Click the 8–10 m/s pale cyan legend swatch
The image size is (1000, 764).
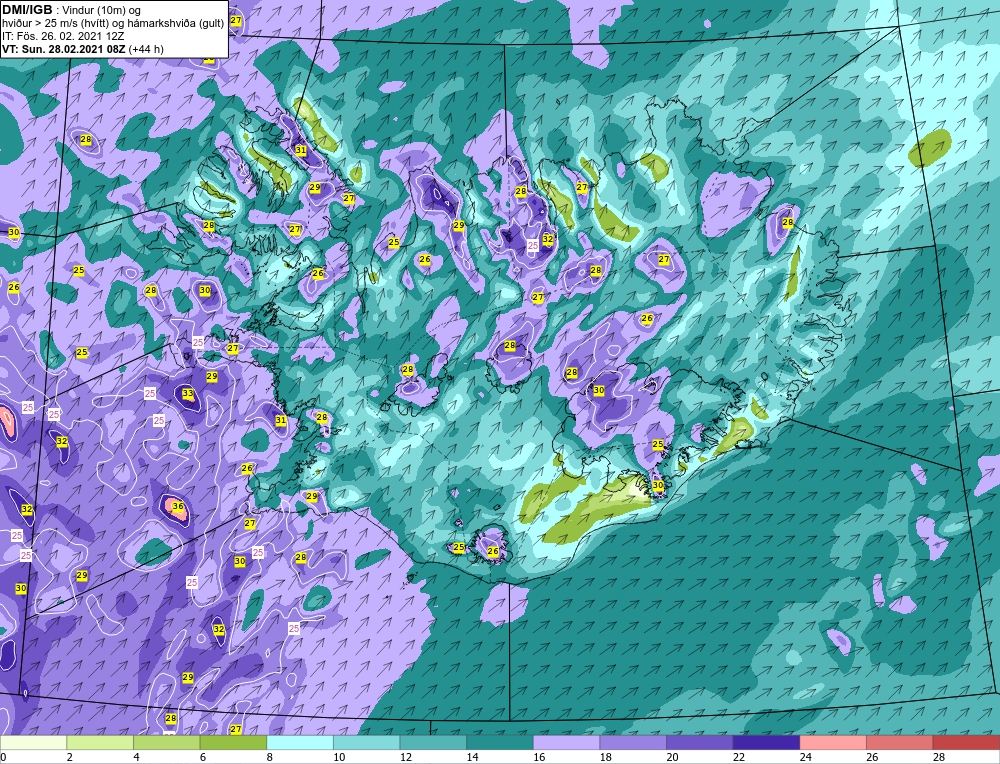pyautogui.click(x=300, y=743)
